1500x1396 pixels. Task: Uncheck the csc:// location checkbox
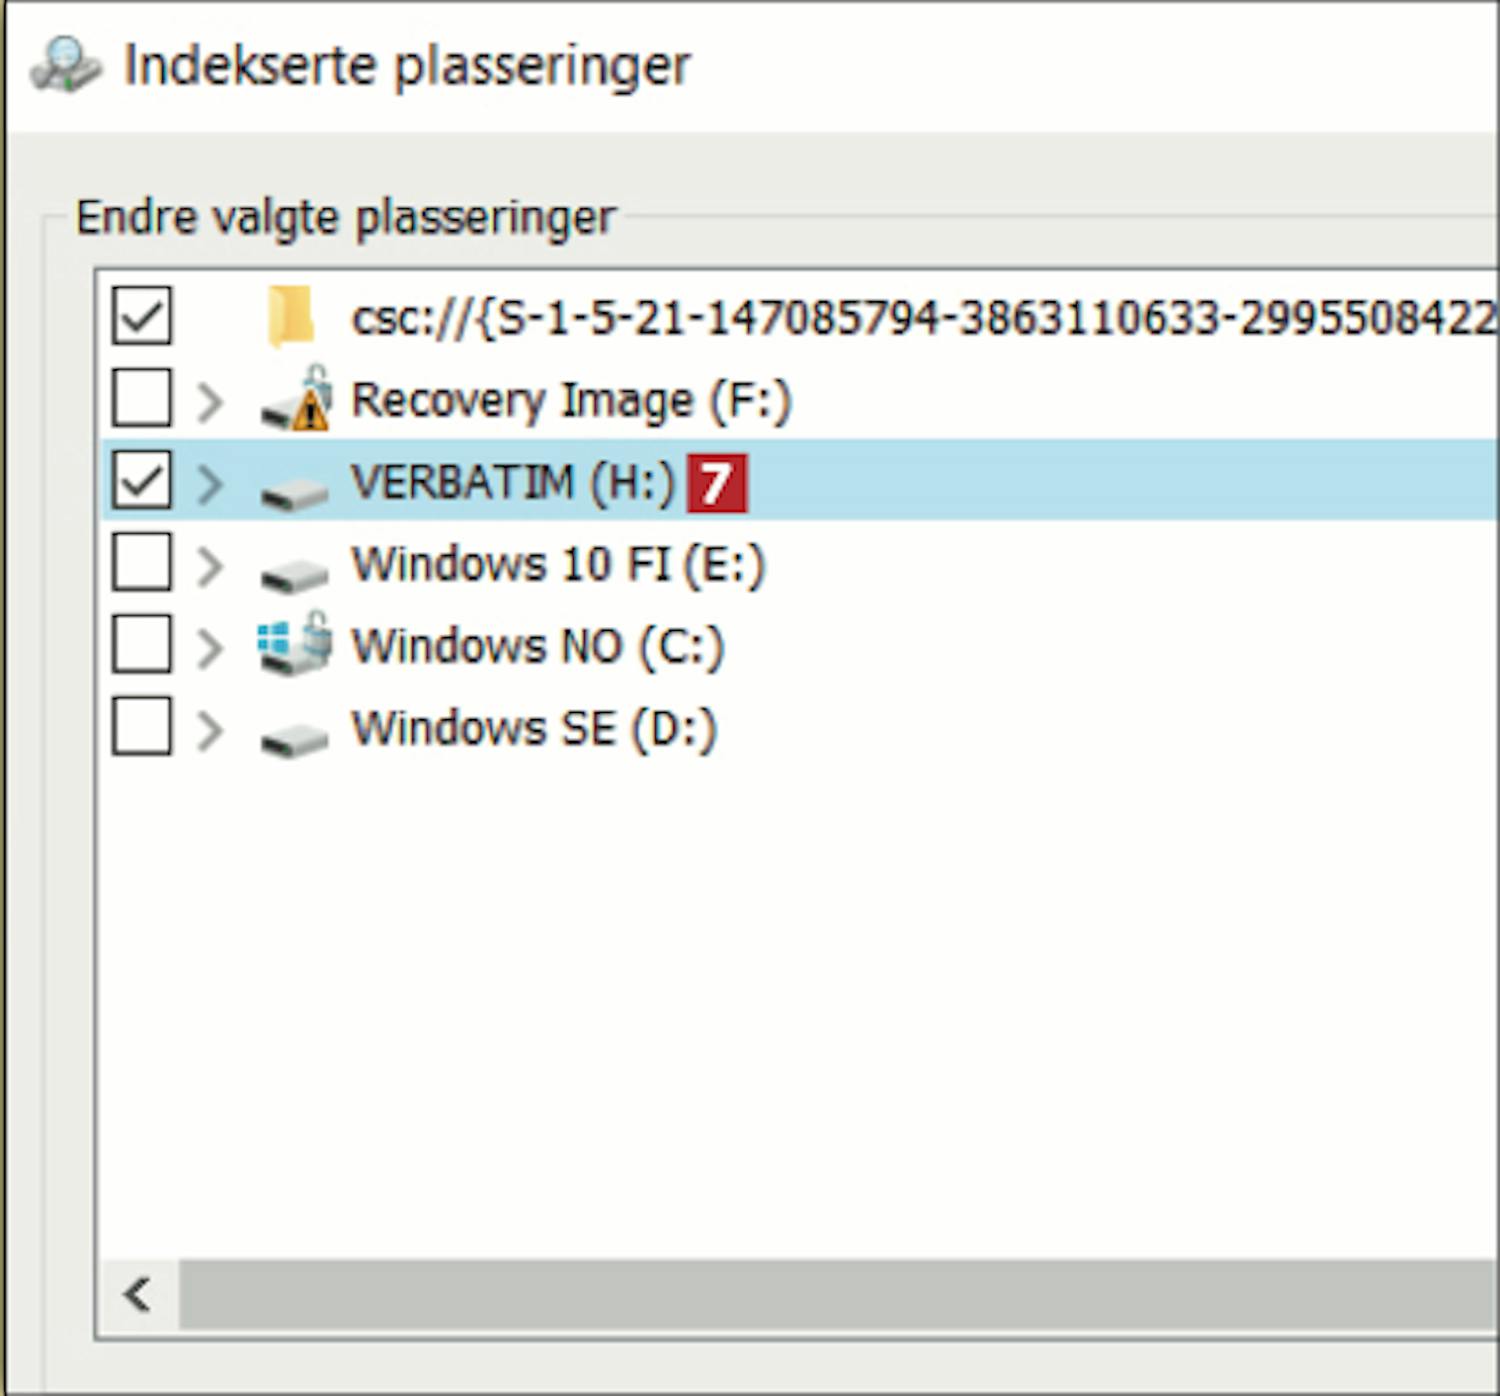[141, 316]
